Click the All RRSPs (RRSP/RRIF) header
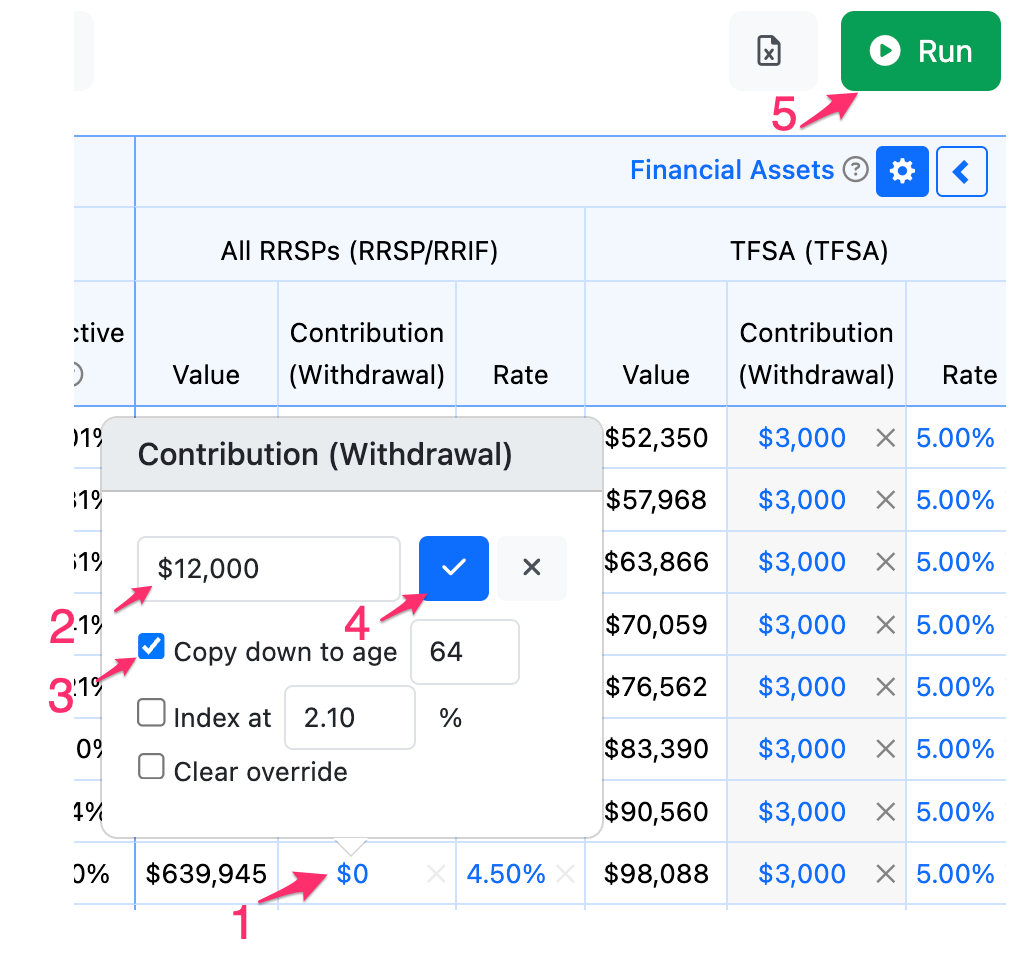Image resolution: width=1014 pixels, height=964 pixels. (360, 251)
